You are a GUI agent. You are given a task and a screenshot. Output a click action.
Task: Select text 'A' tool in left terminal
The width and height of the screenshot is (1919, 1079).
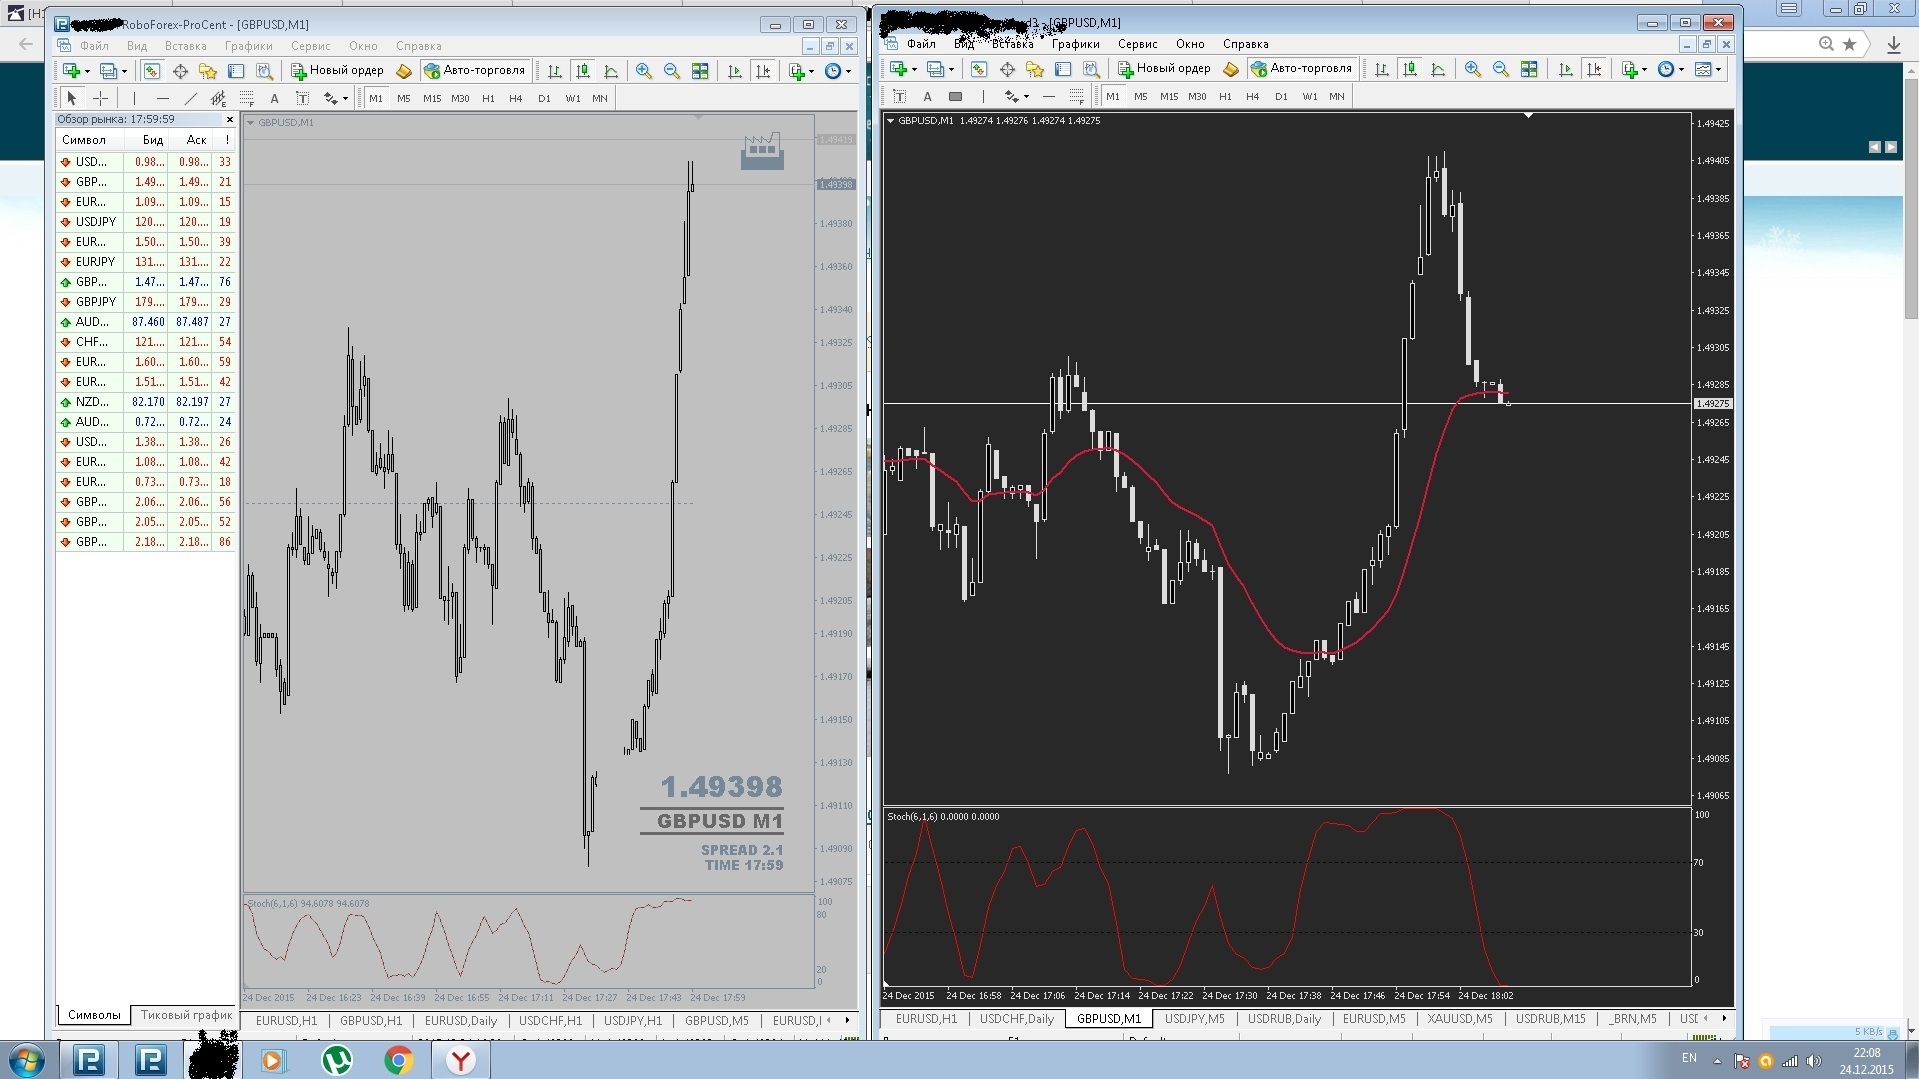click(274, 98)
